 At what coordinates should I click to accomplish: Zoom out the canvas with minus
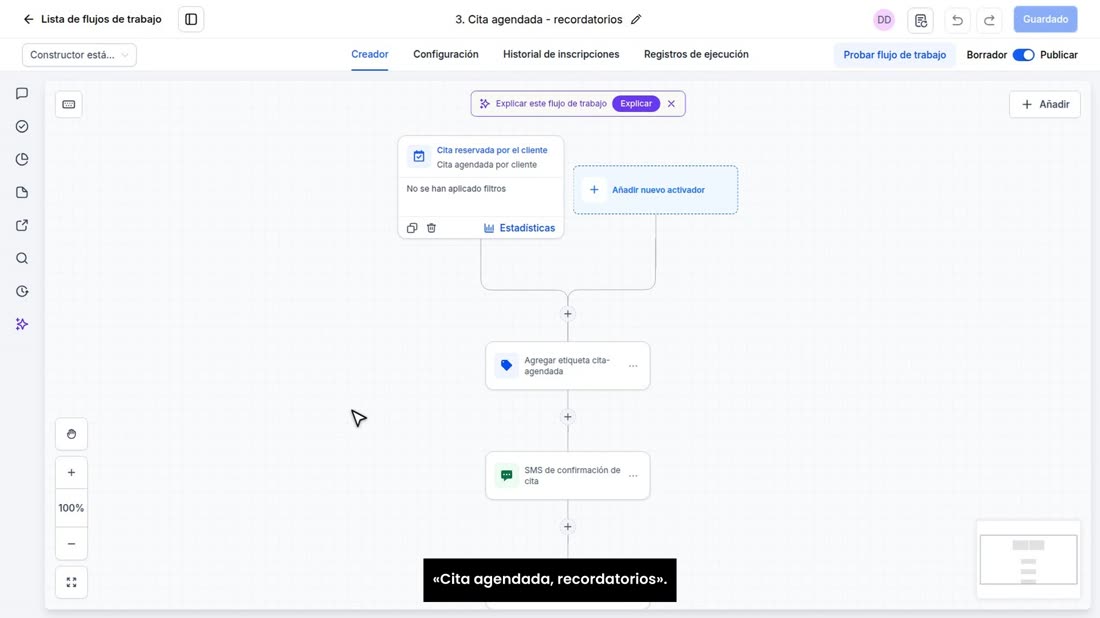[72, 544]
